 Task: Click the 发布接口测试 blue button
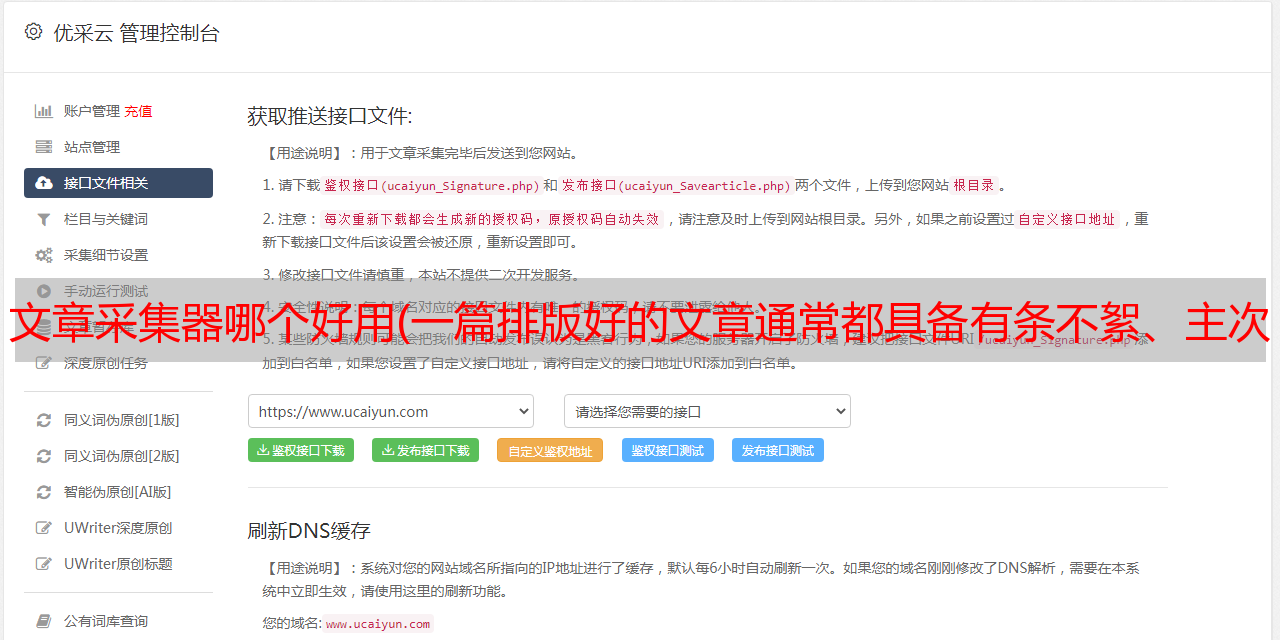tap(778, 450)
